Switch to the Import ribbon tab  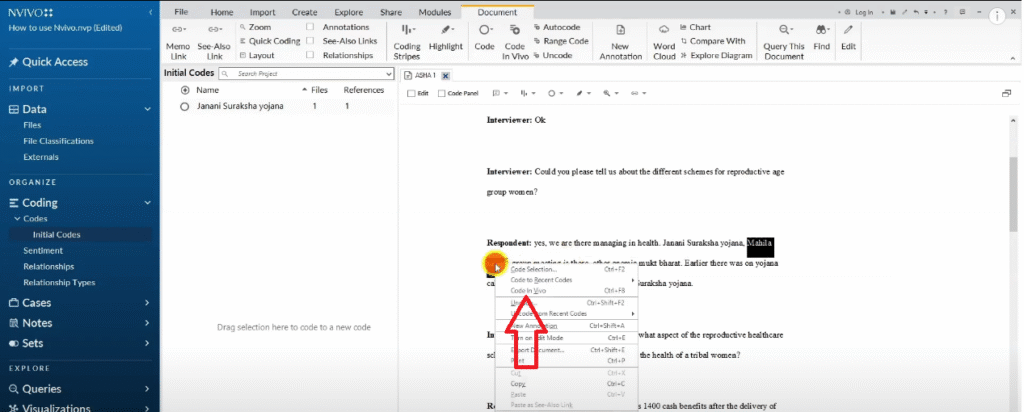263,12
